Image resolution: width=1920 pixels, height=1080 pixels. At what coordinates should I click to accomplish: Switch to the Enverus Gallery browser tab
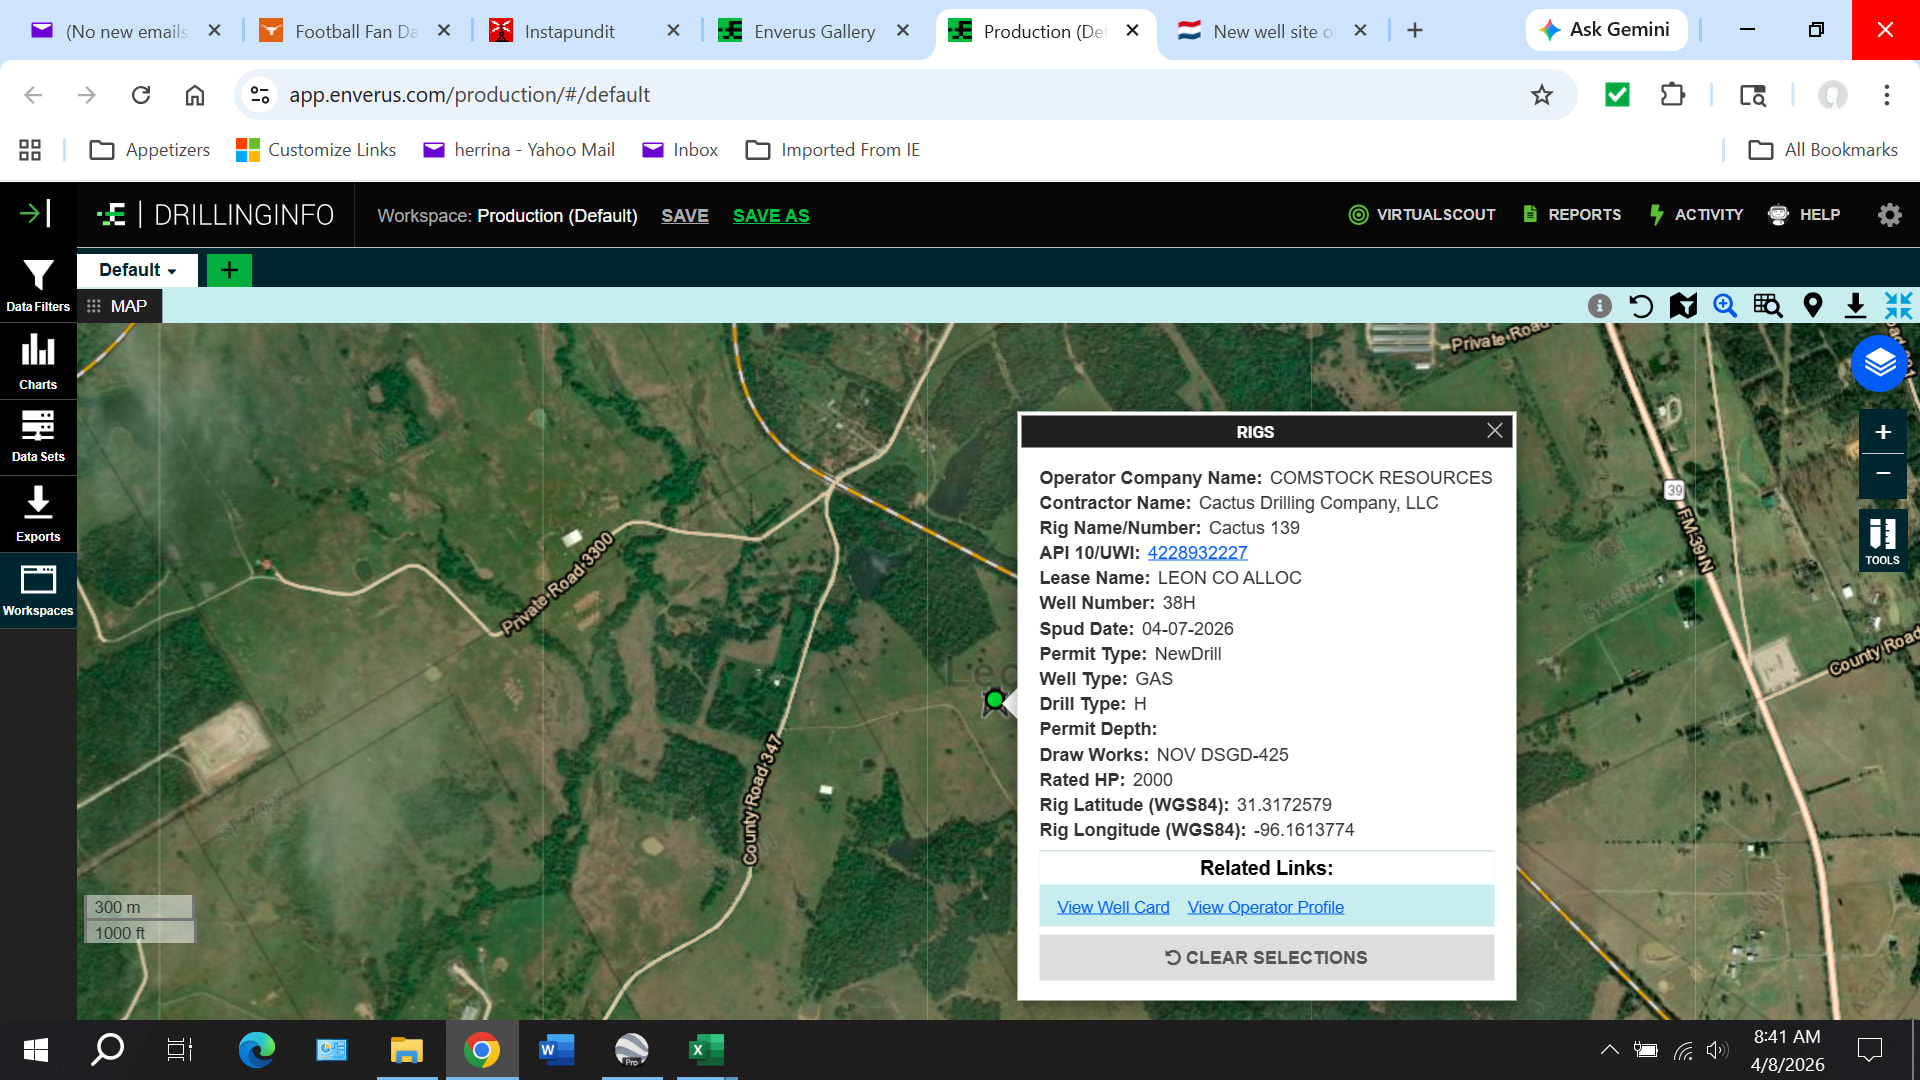tap(813, 31)
